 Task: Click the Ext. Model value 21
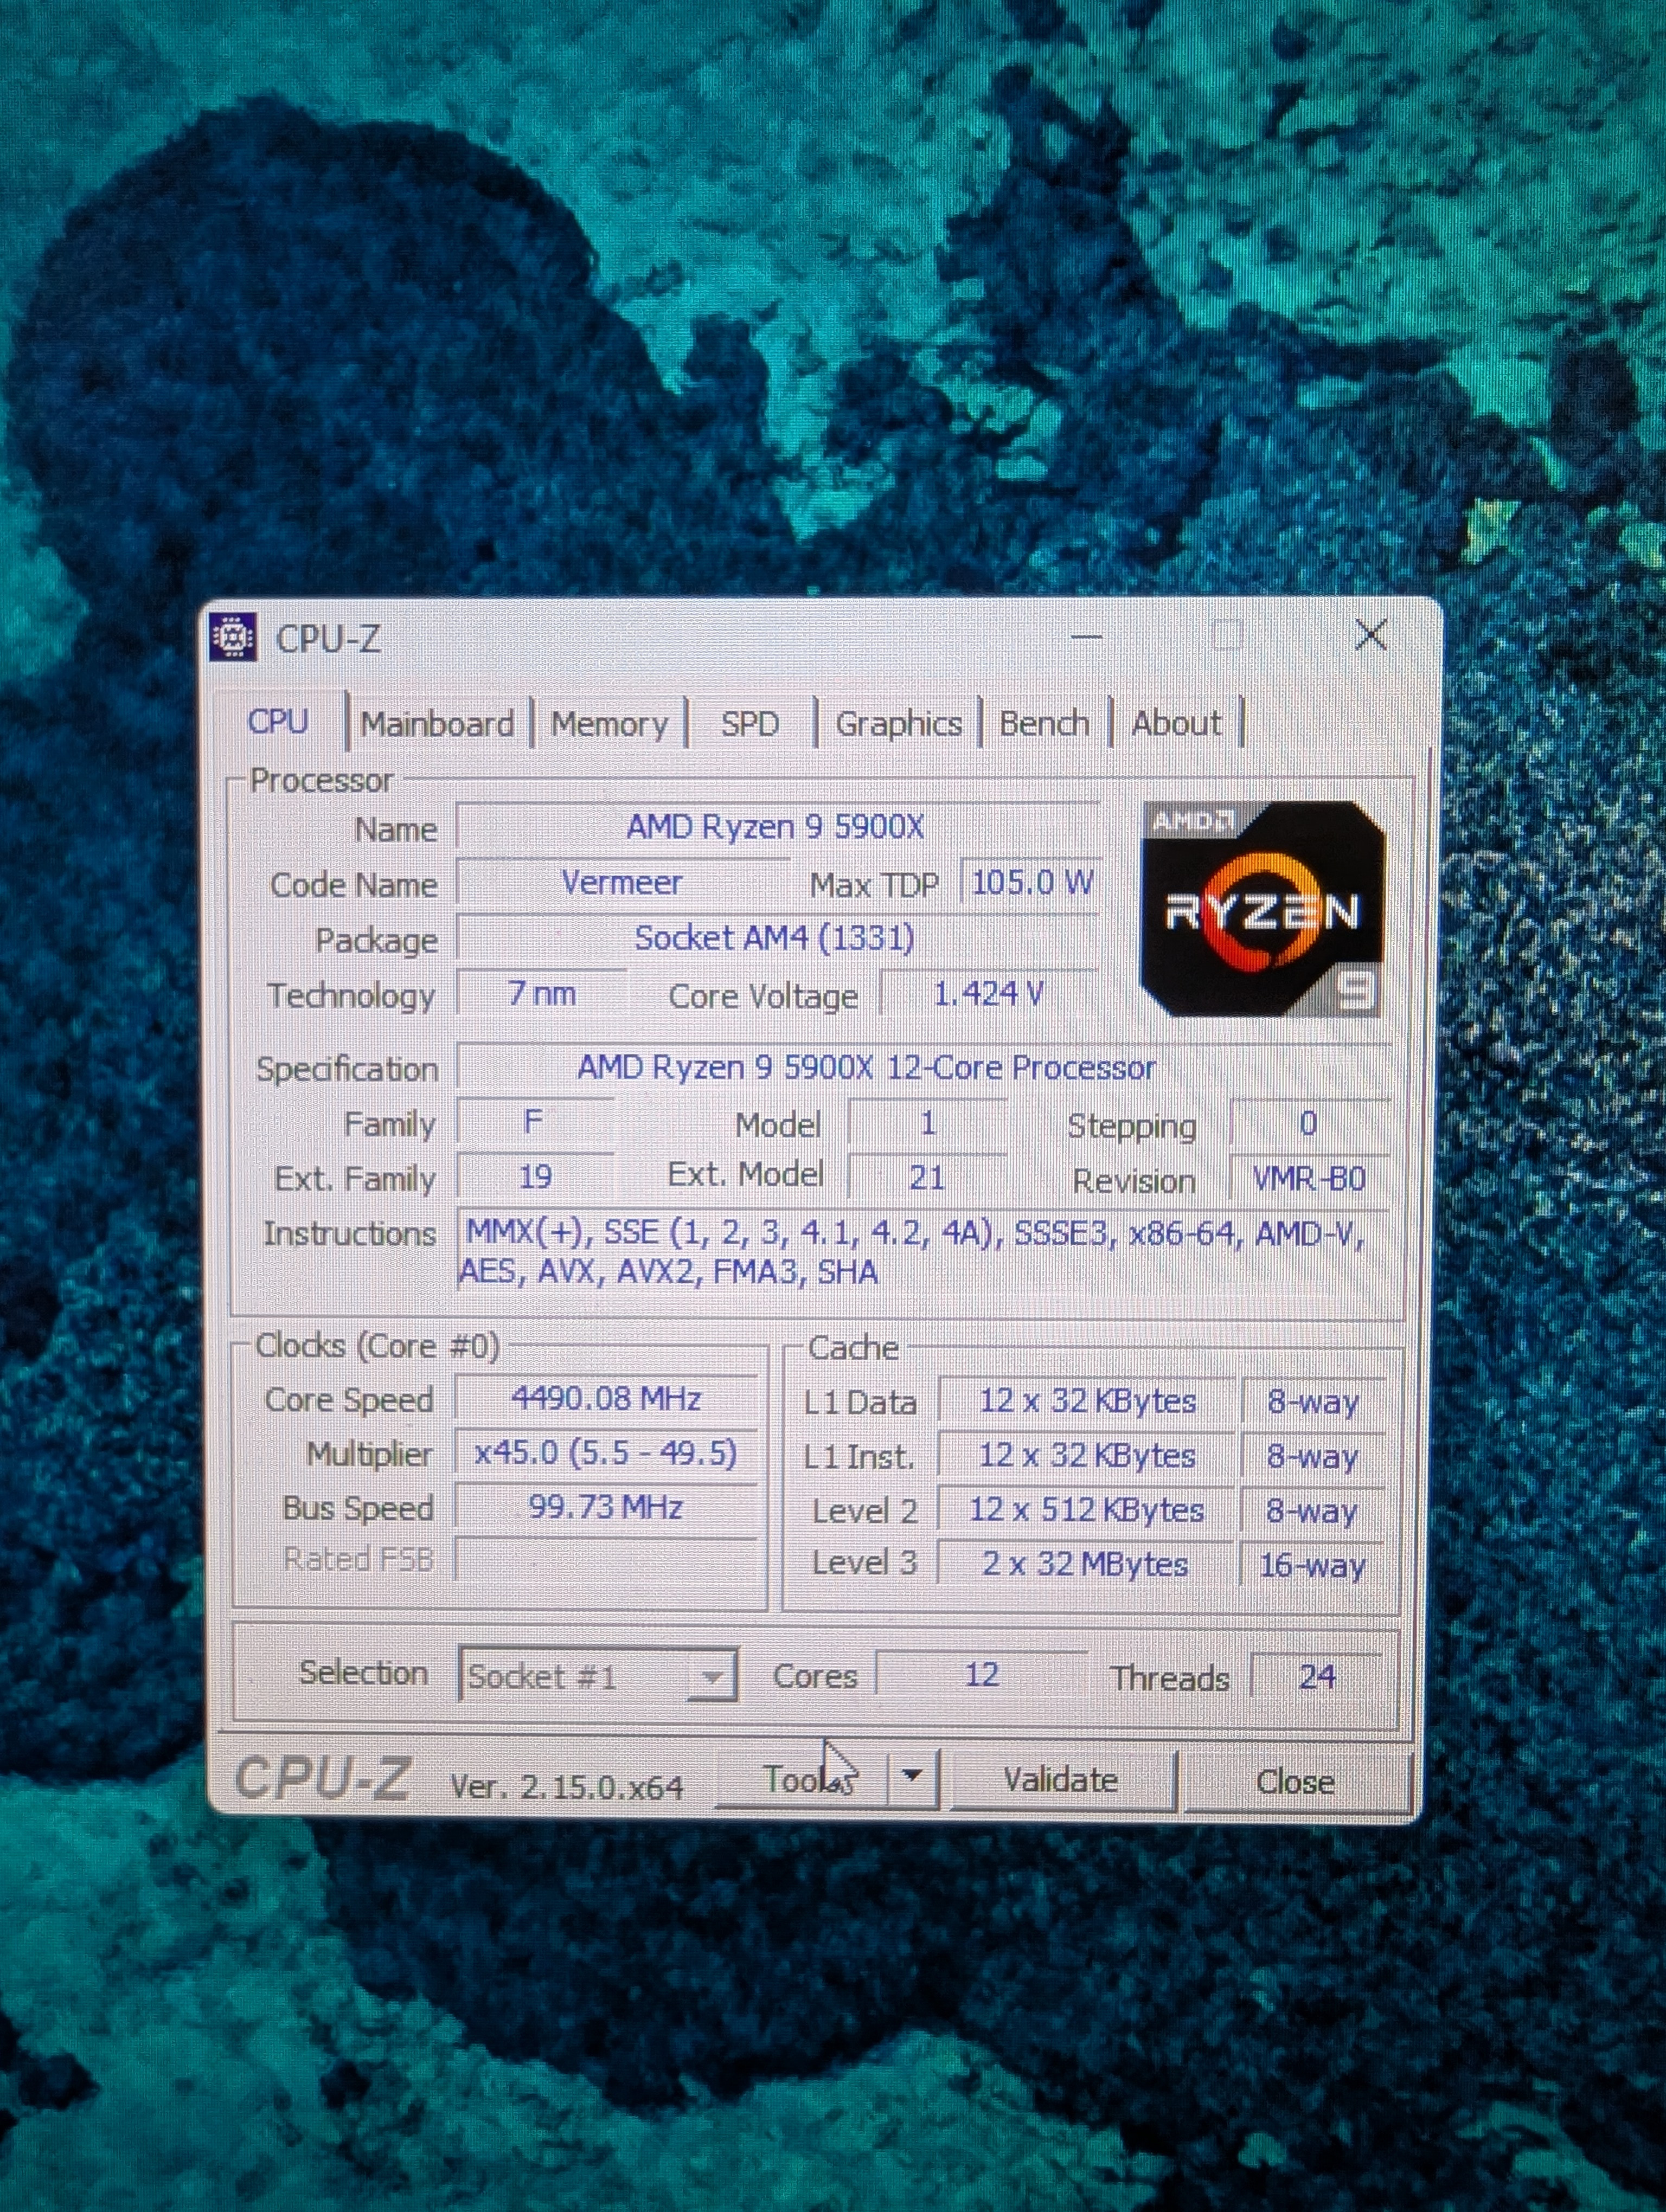[927, 1177]
